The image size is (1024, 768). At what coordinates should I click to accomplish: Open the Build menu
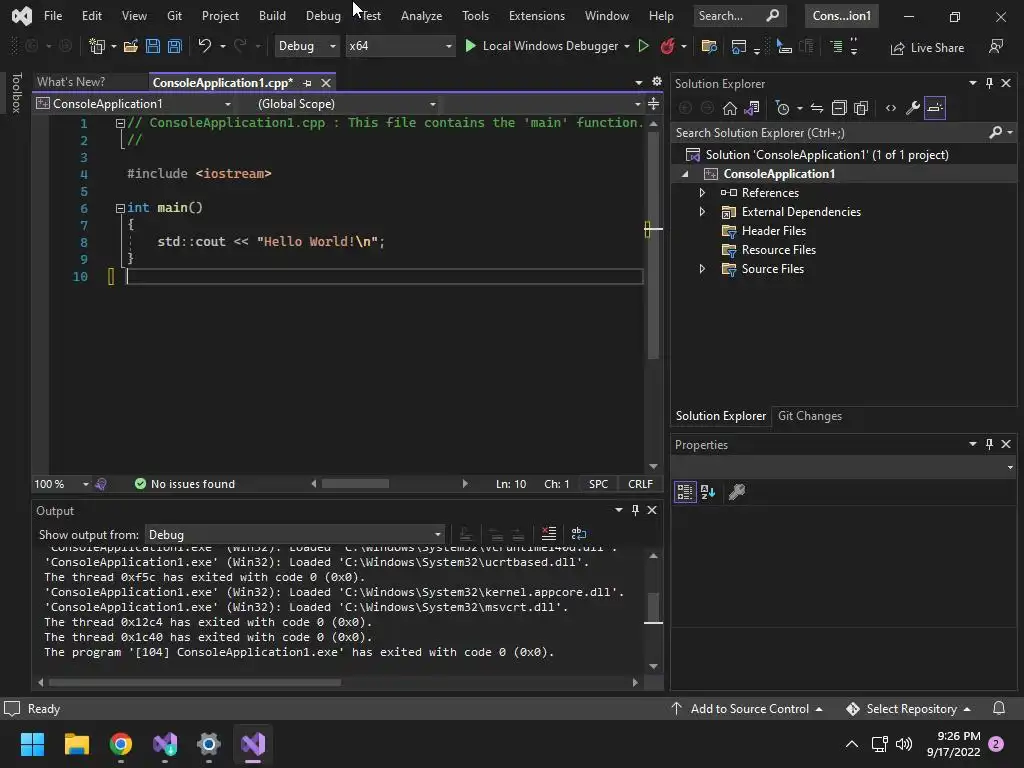point(272,16)
